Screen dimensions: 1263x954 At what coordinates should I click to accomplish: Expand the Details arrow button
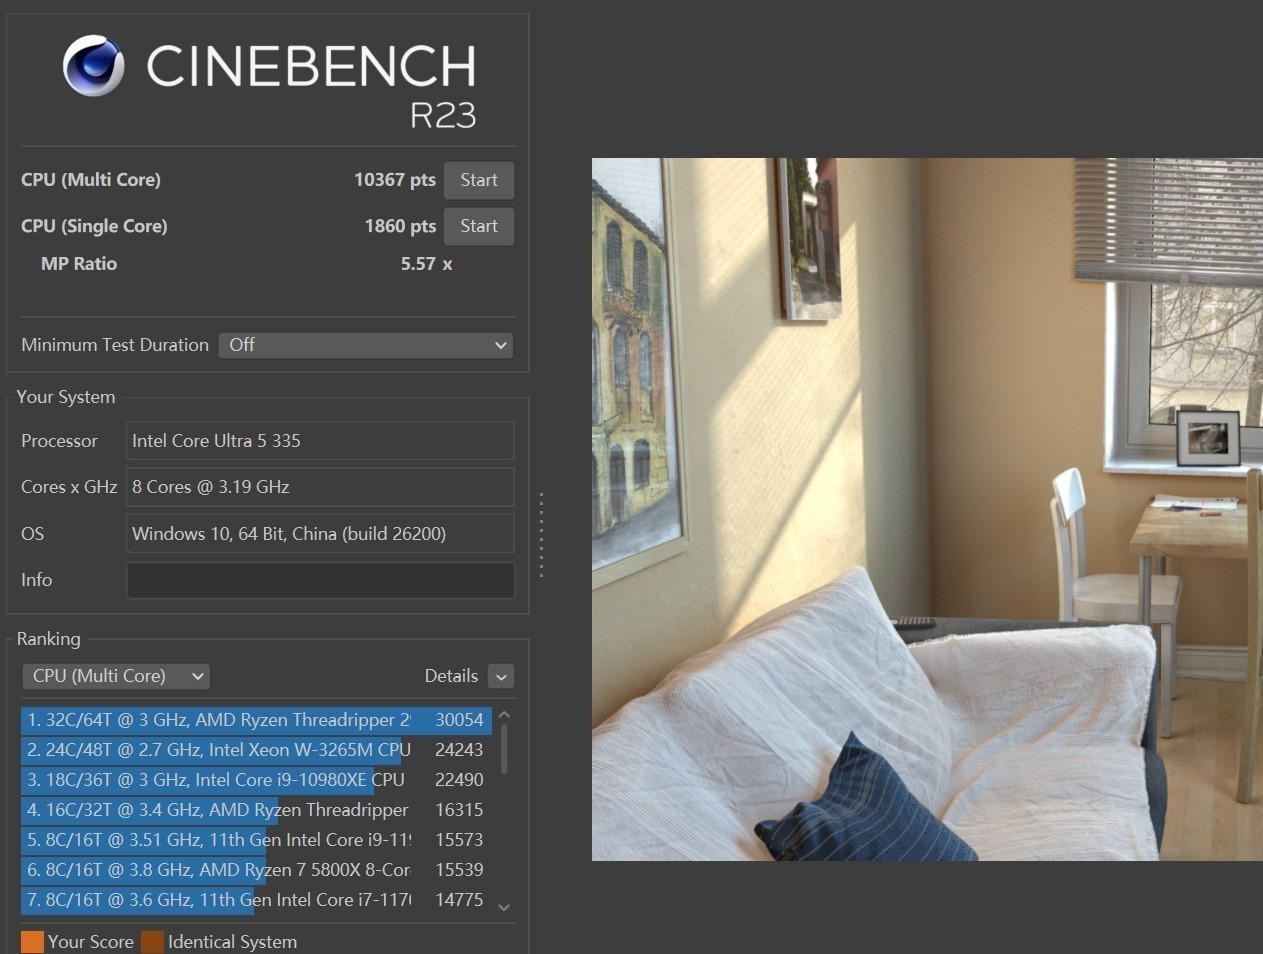point(501,677)
